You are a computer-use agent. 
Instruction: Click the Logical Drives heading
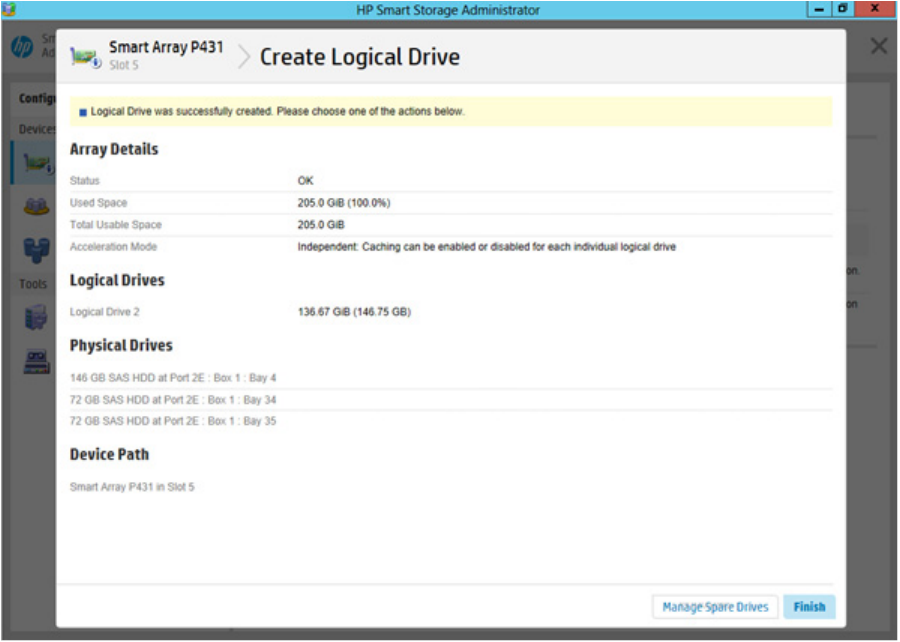117,280
